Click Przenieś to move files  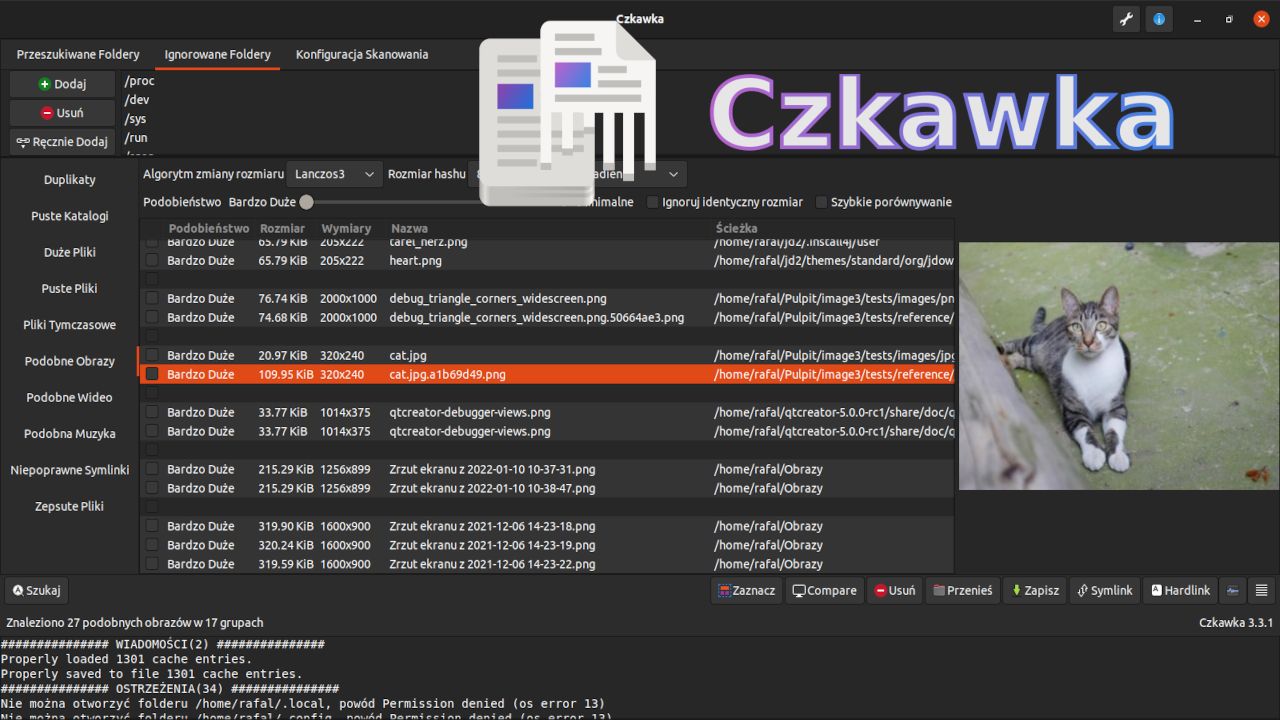[962, 590]
